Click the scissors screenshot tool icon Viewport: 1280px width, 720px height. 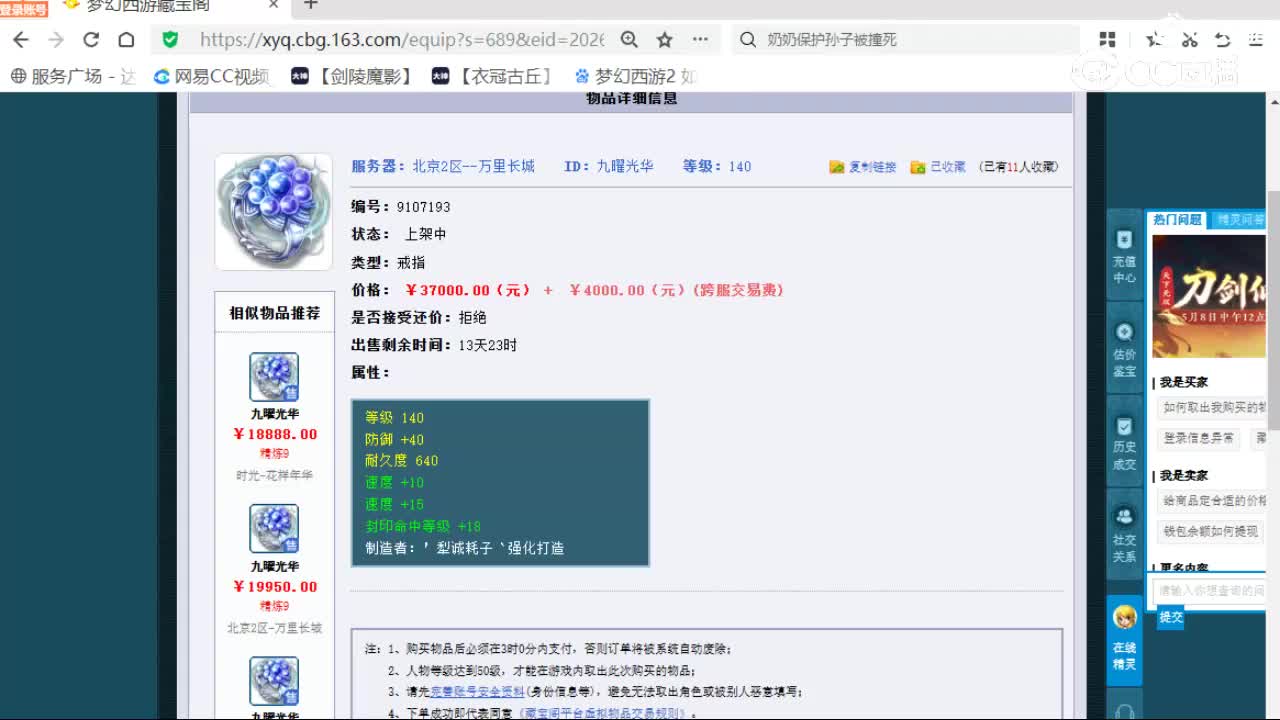1189,40
